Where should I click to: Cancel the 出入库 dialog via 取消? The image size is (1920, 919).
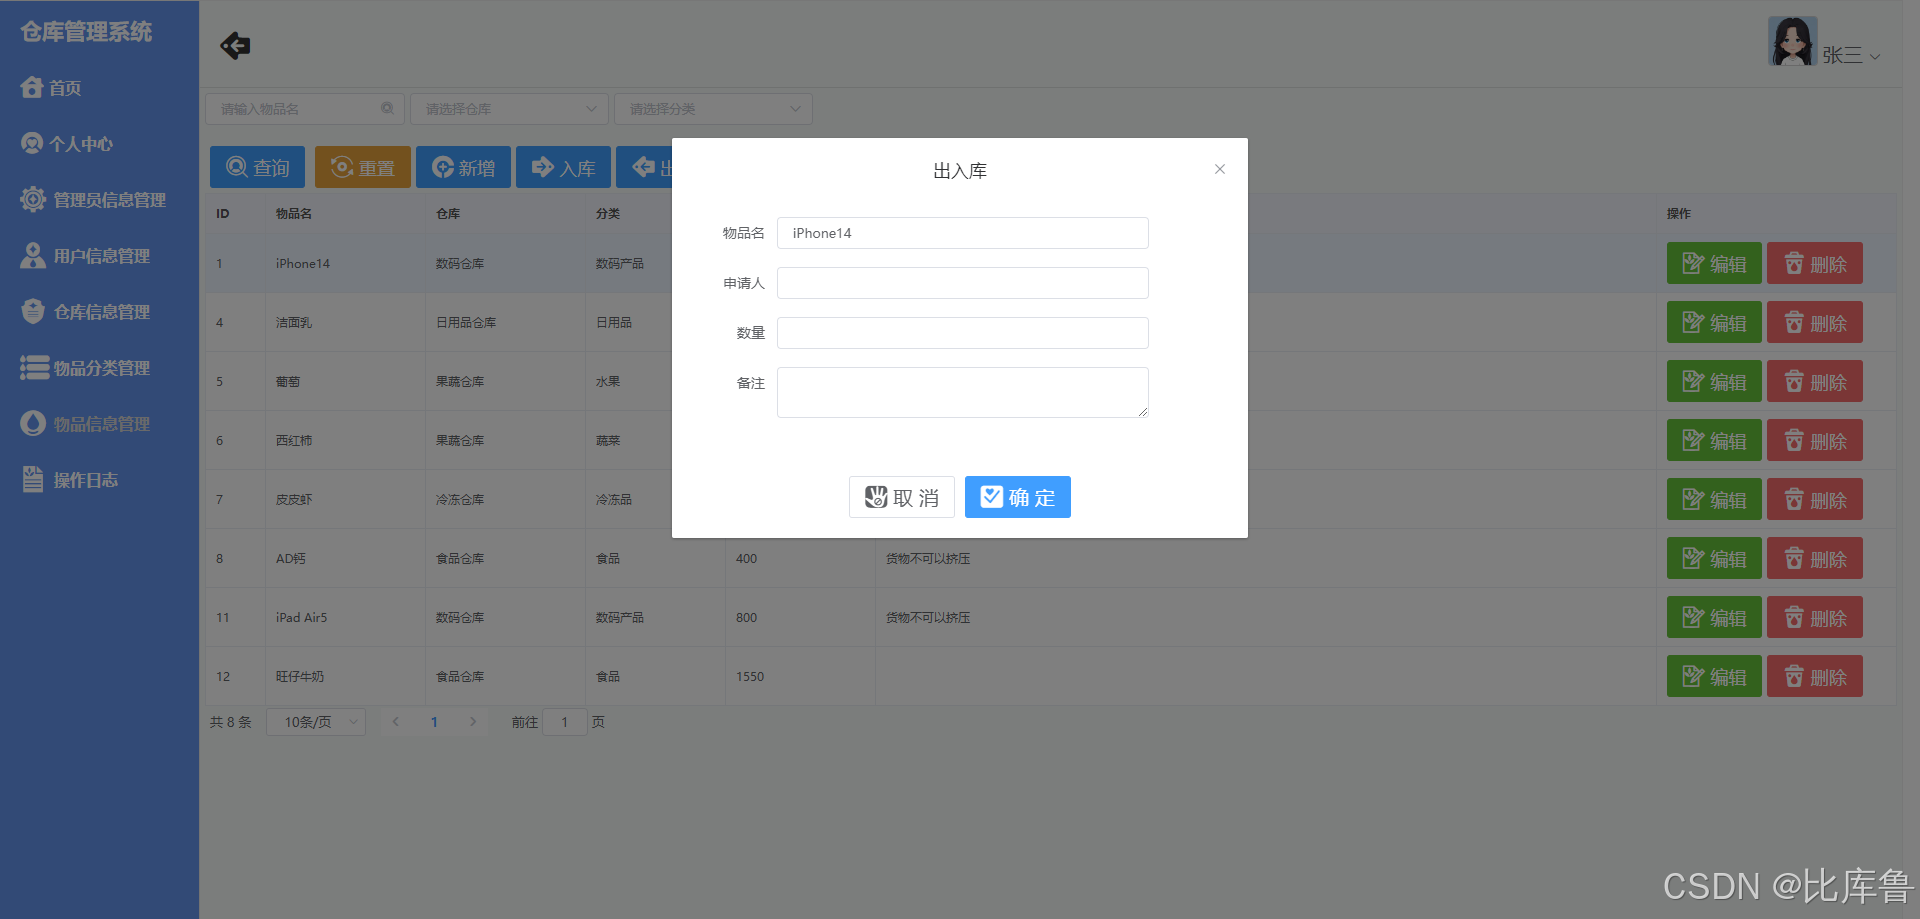pos(900,497)
